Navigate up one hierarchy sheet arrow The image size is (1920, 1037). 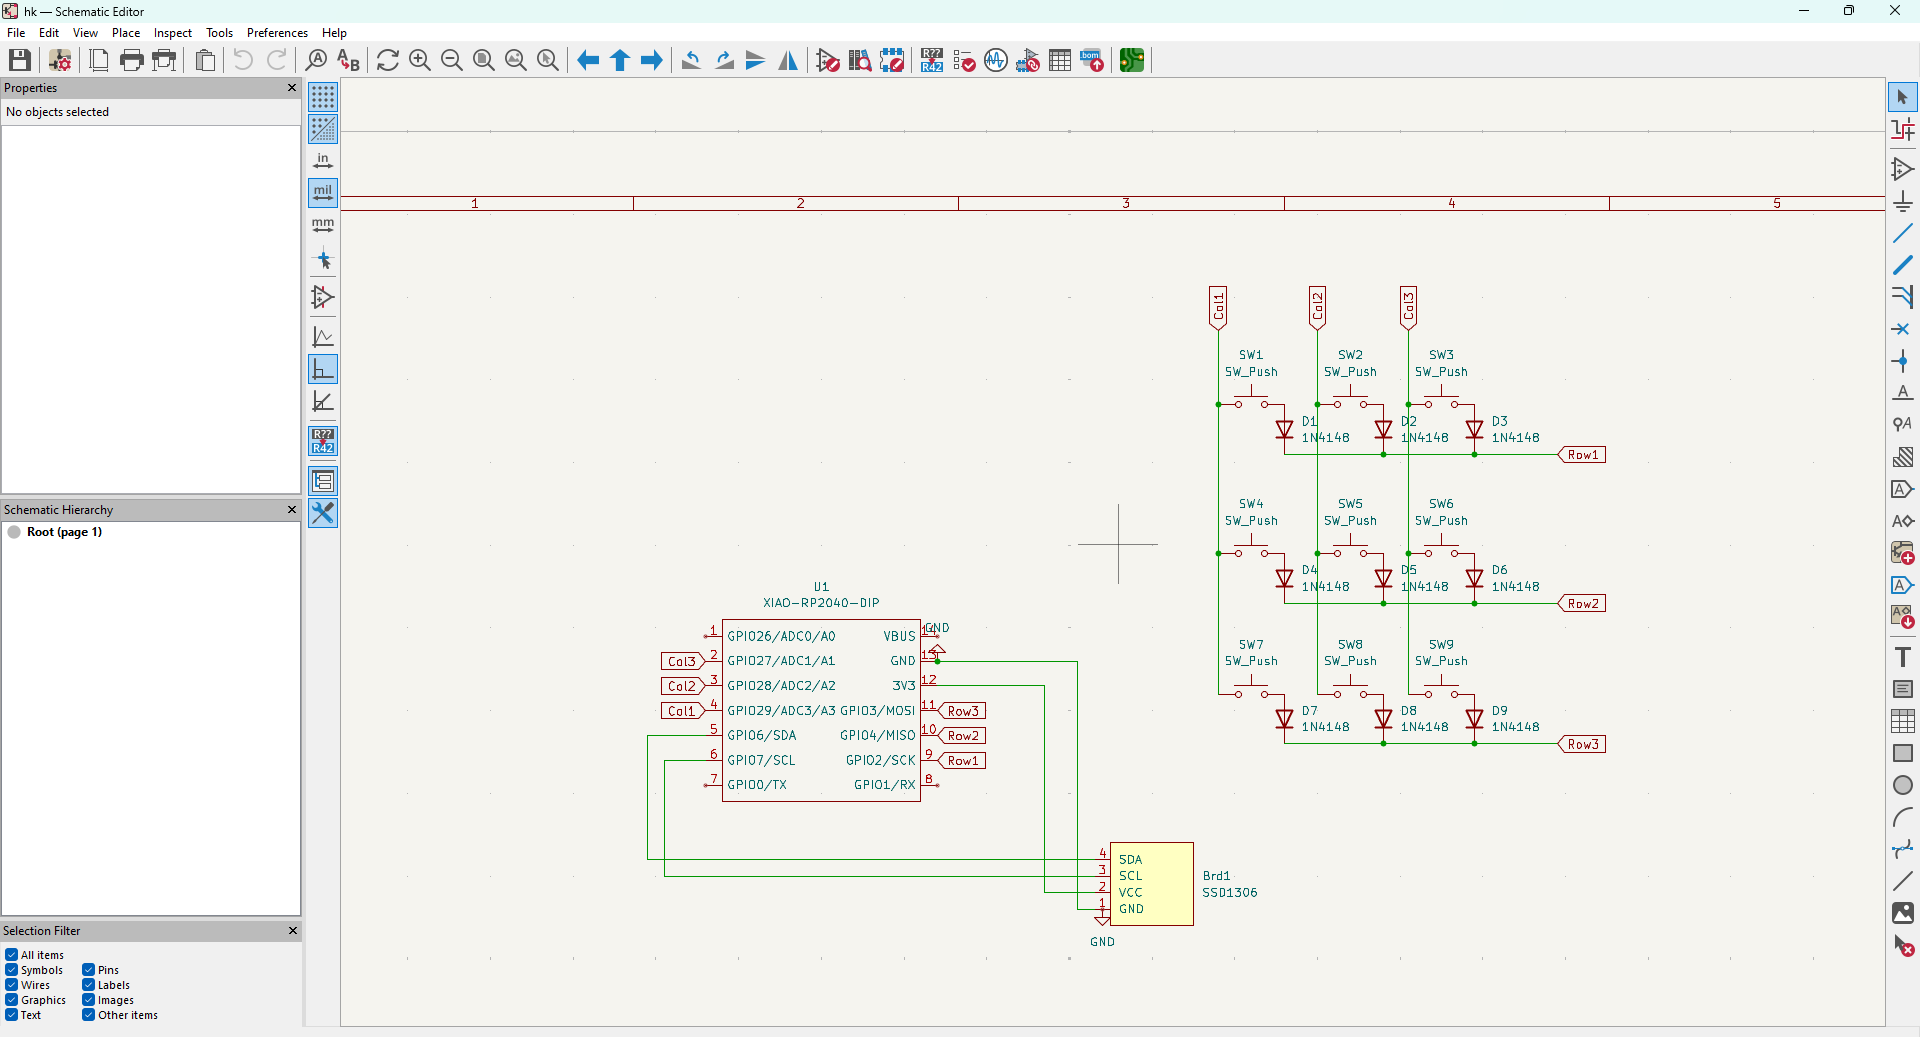point(620,60)
